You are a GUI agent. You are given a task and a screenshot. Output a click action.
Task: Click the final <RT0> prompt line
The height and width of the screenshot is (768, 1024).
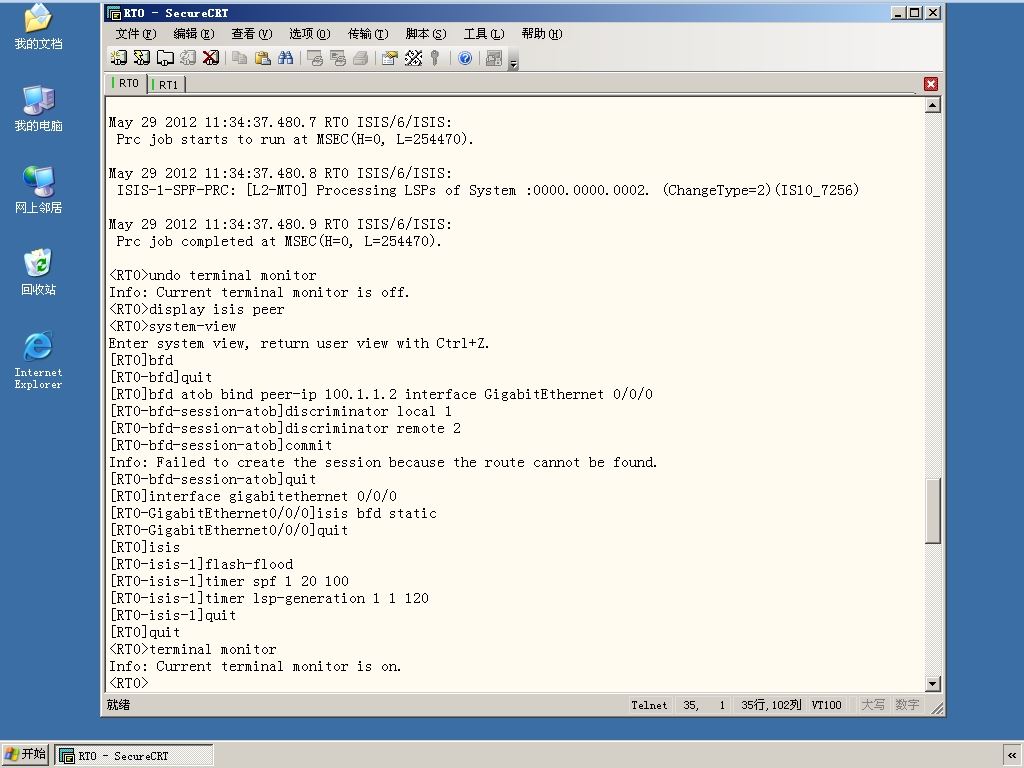pyautogui.click(x=129, y=683)
